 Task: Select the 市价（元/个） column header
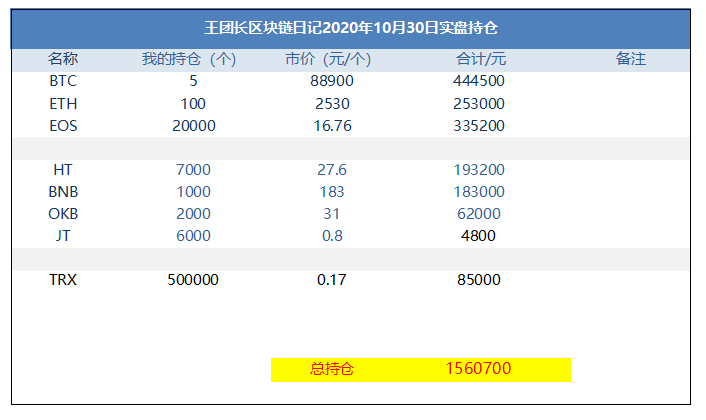[328, 59]
